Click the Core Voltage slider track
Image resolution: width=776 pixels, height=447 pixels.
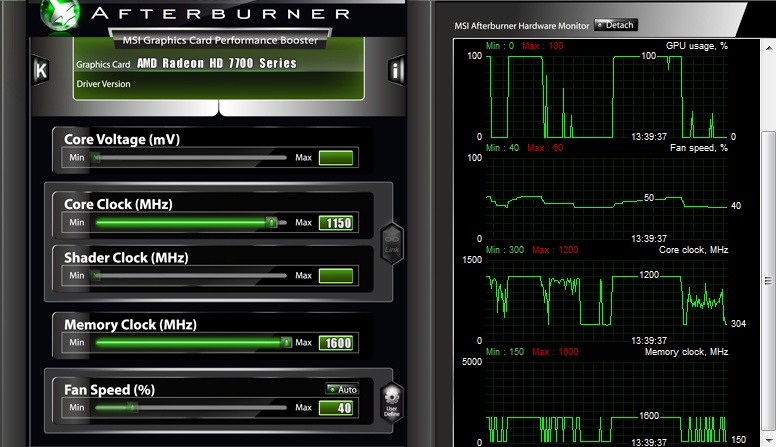pyautogui.click(x=191, y=157)
